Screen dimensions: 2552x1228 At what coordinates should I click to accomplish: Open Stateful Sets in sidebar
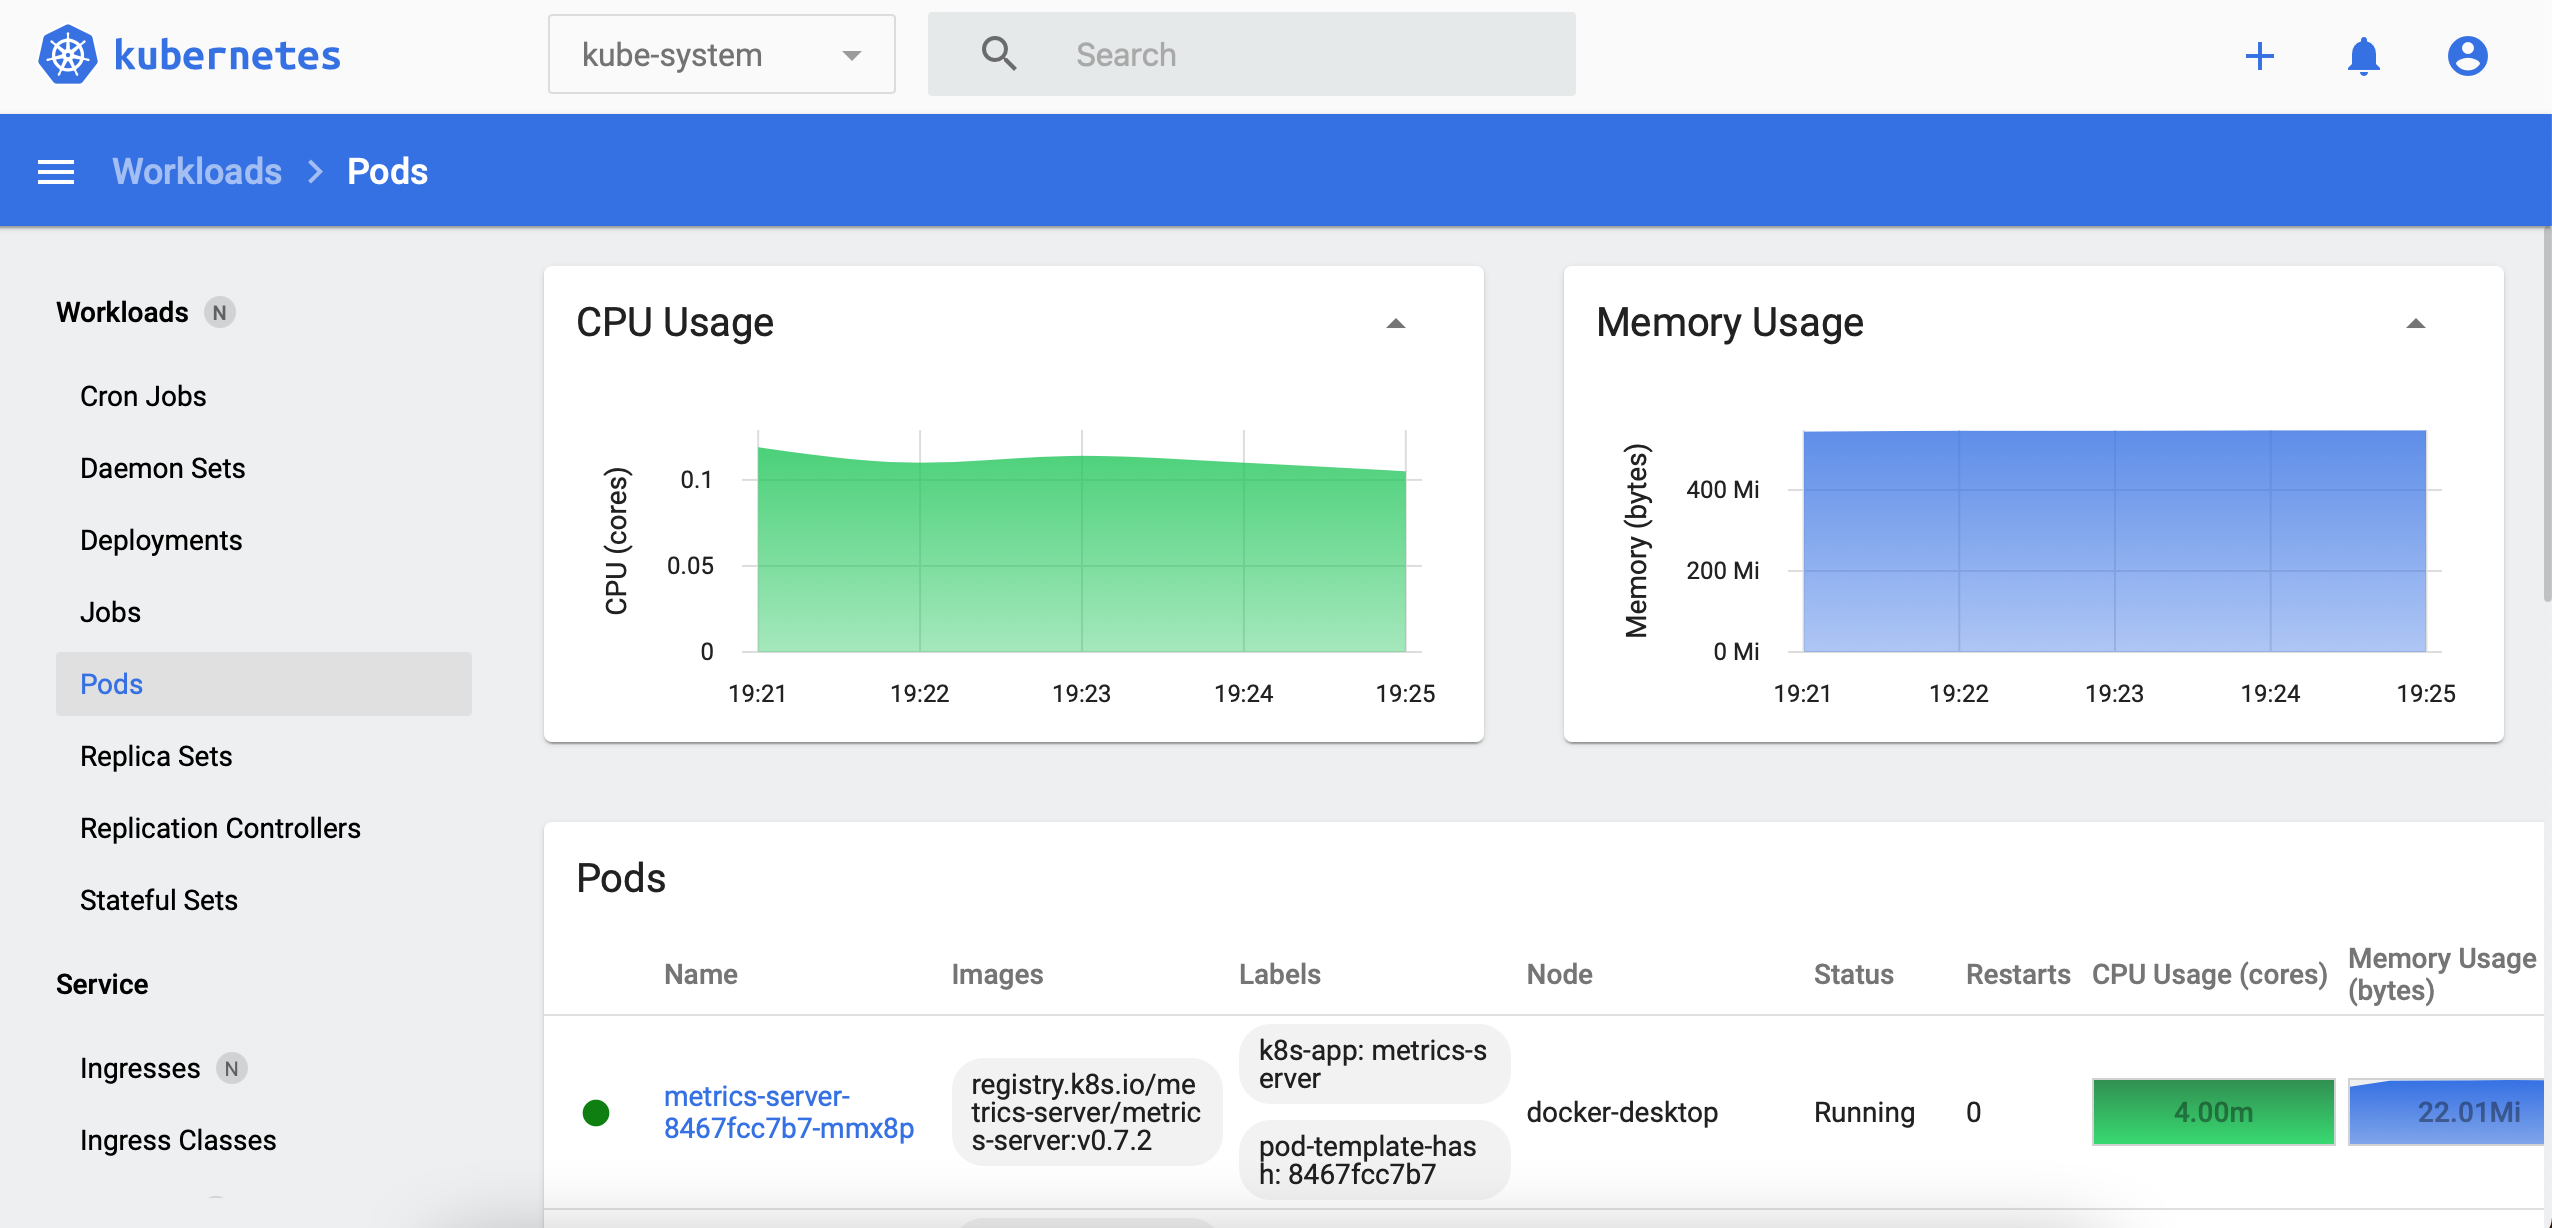pos(159,900)
